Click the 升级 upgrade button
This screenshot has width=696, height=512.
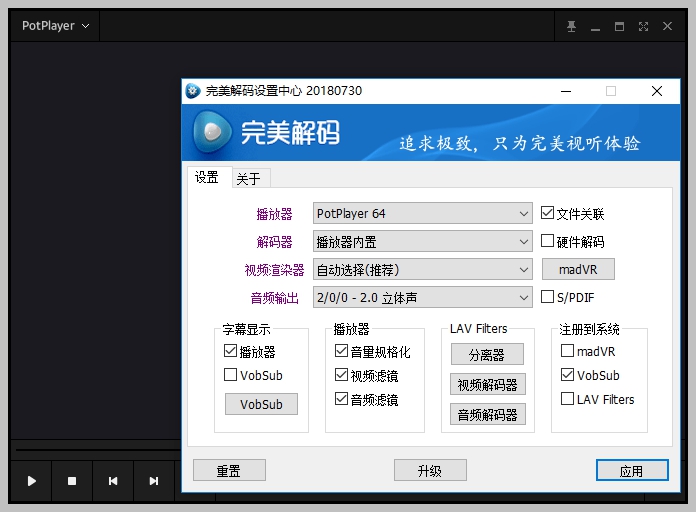point(430,470)
